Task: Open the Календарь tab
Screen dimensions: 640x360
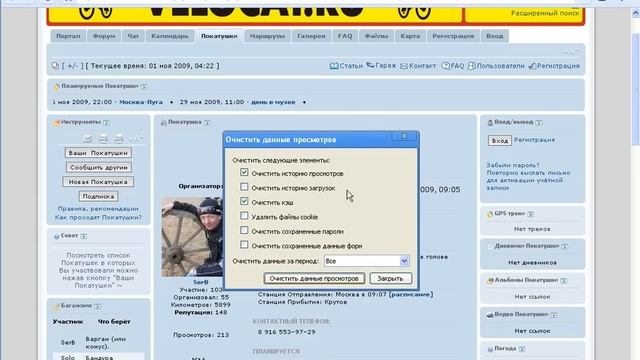Action: point(170,36)
